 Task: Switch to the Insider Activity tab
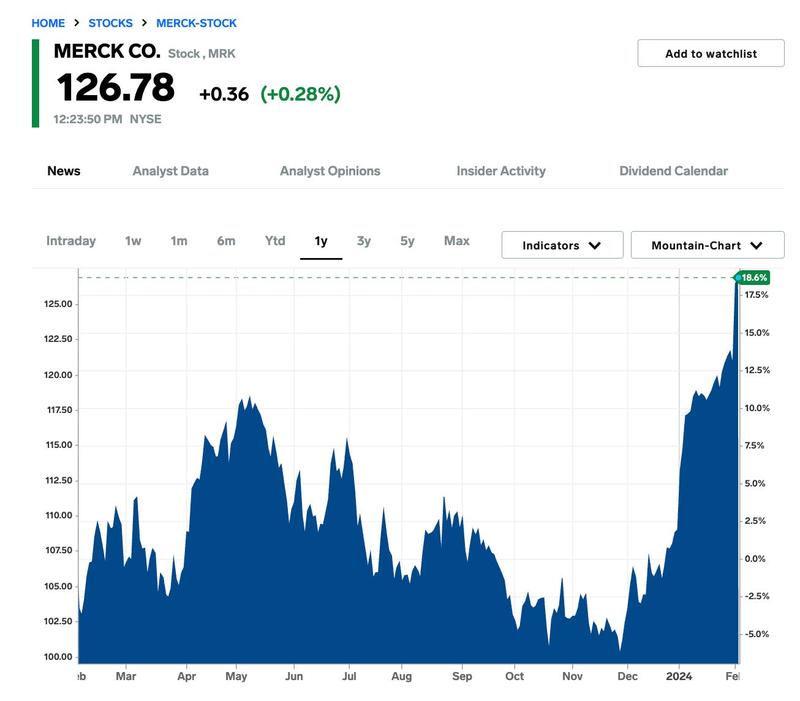pos(501,171)
